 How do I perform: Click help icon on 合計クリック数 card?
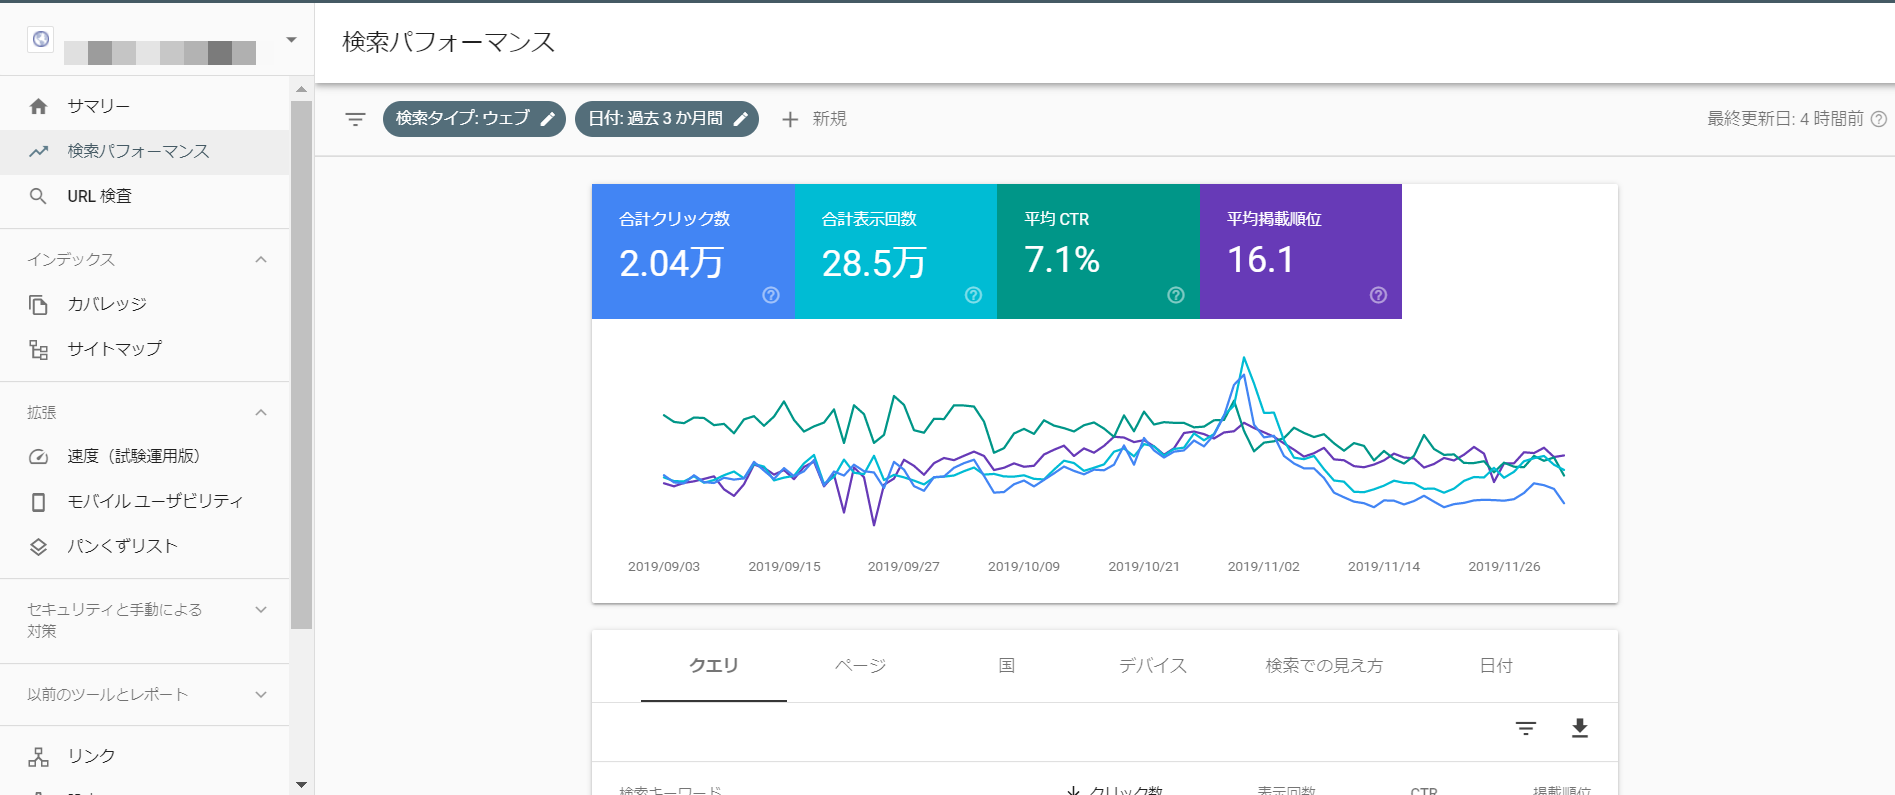(770, 295)
